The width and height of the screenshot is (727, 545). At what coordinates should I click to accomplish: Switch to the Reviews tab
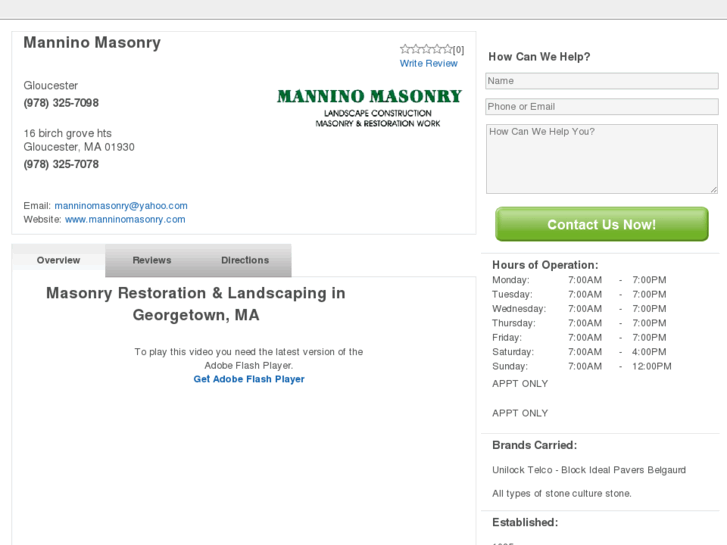click(152, 260)
